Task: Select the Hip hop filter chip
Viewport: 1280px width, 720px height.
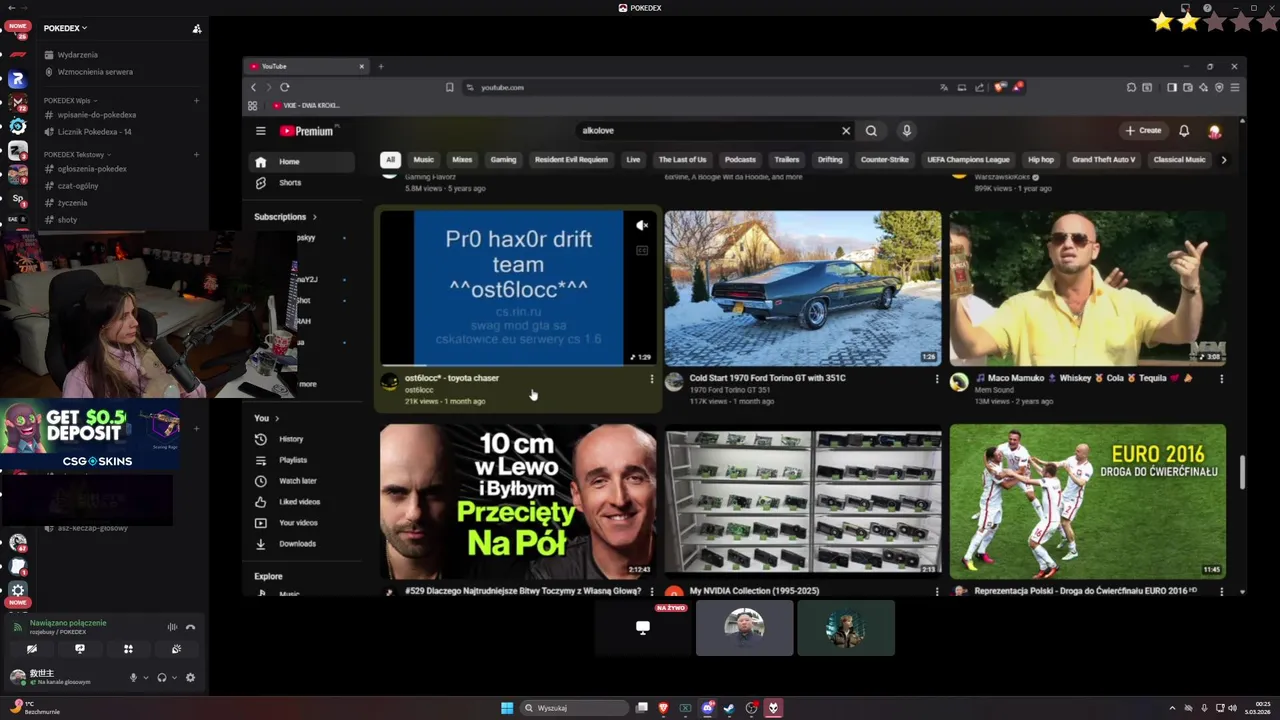Action: [x=1041, y=160]
